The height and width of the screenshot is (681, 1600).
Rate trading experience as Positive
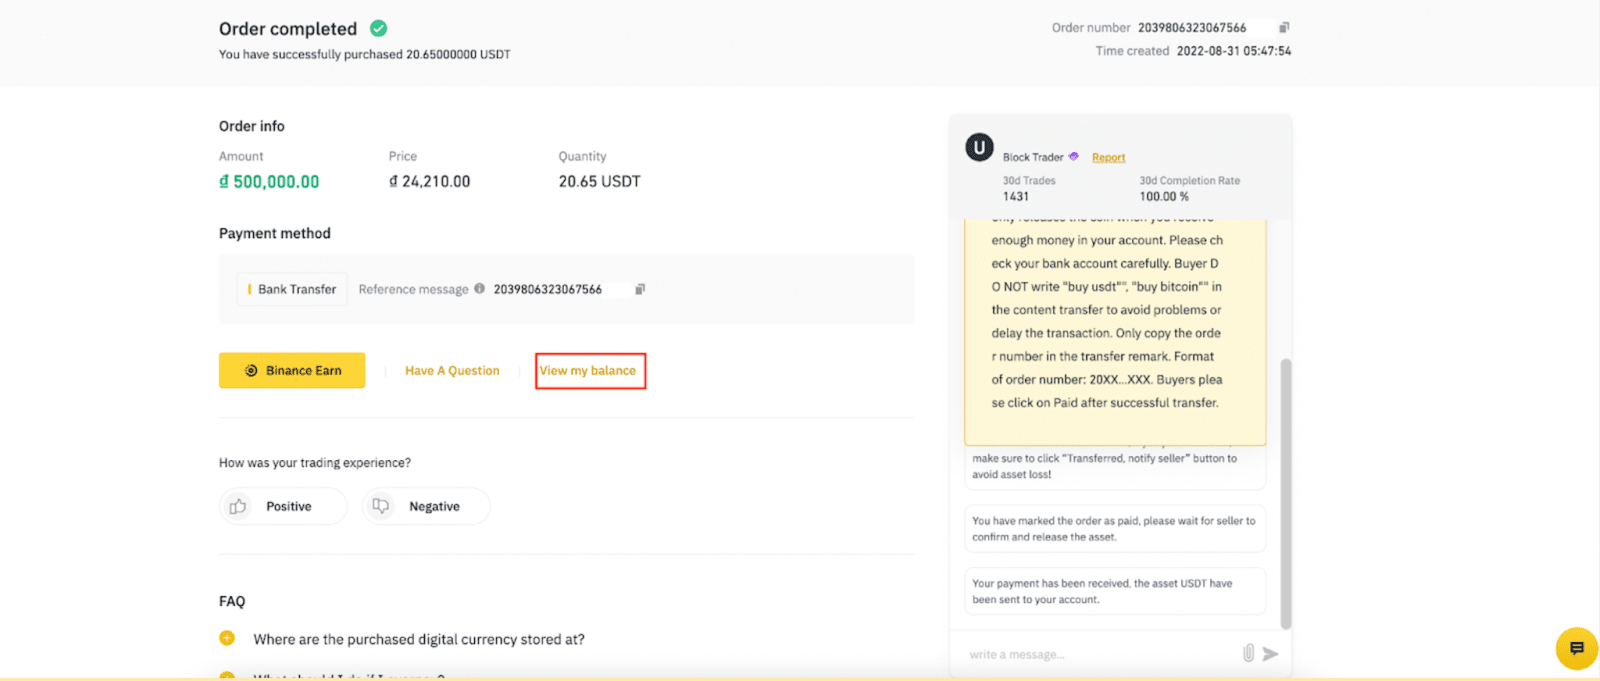tap(283, 506)
